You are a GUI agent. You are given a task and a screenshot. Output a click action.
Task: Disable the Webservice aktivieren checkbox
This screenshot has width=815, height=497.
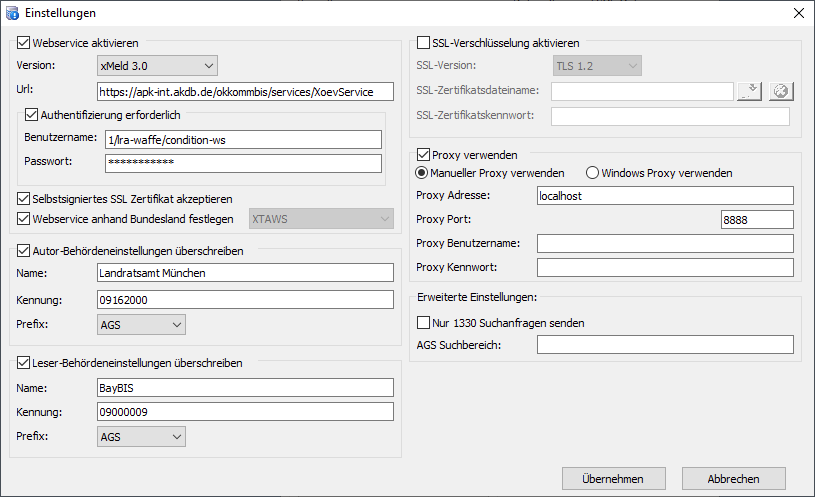pyautogui.click(x=24, y=43)
